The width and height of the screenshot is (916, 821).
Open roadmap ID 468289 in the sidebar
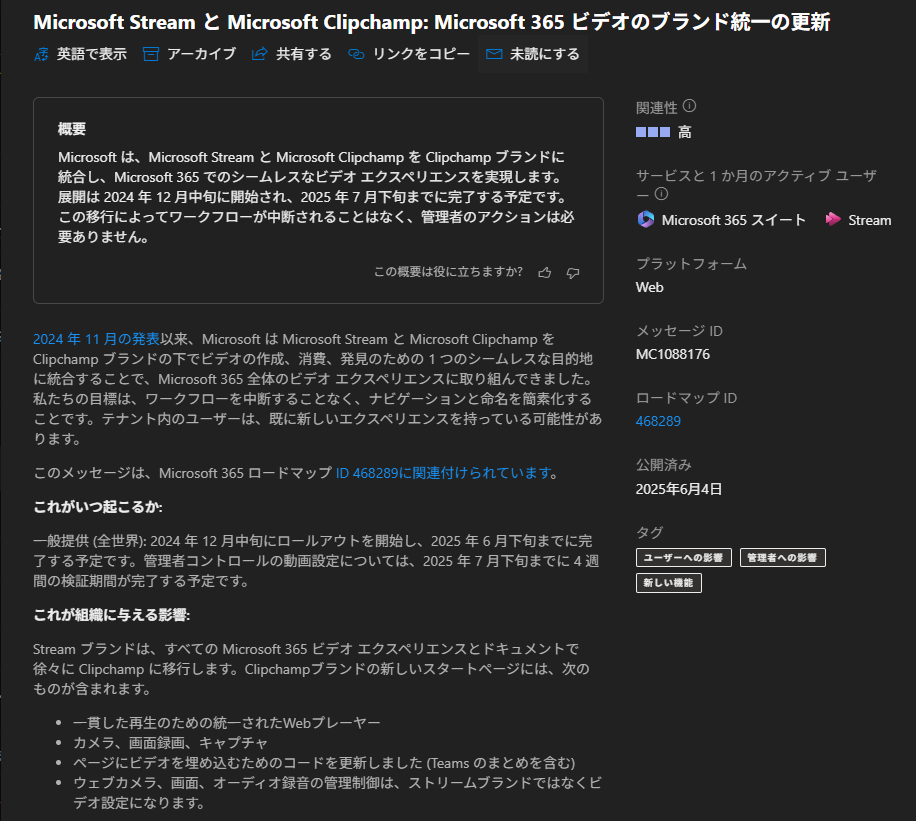pyautogui.click(x=658, y=421)
